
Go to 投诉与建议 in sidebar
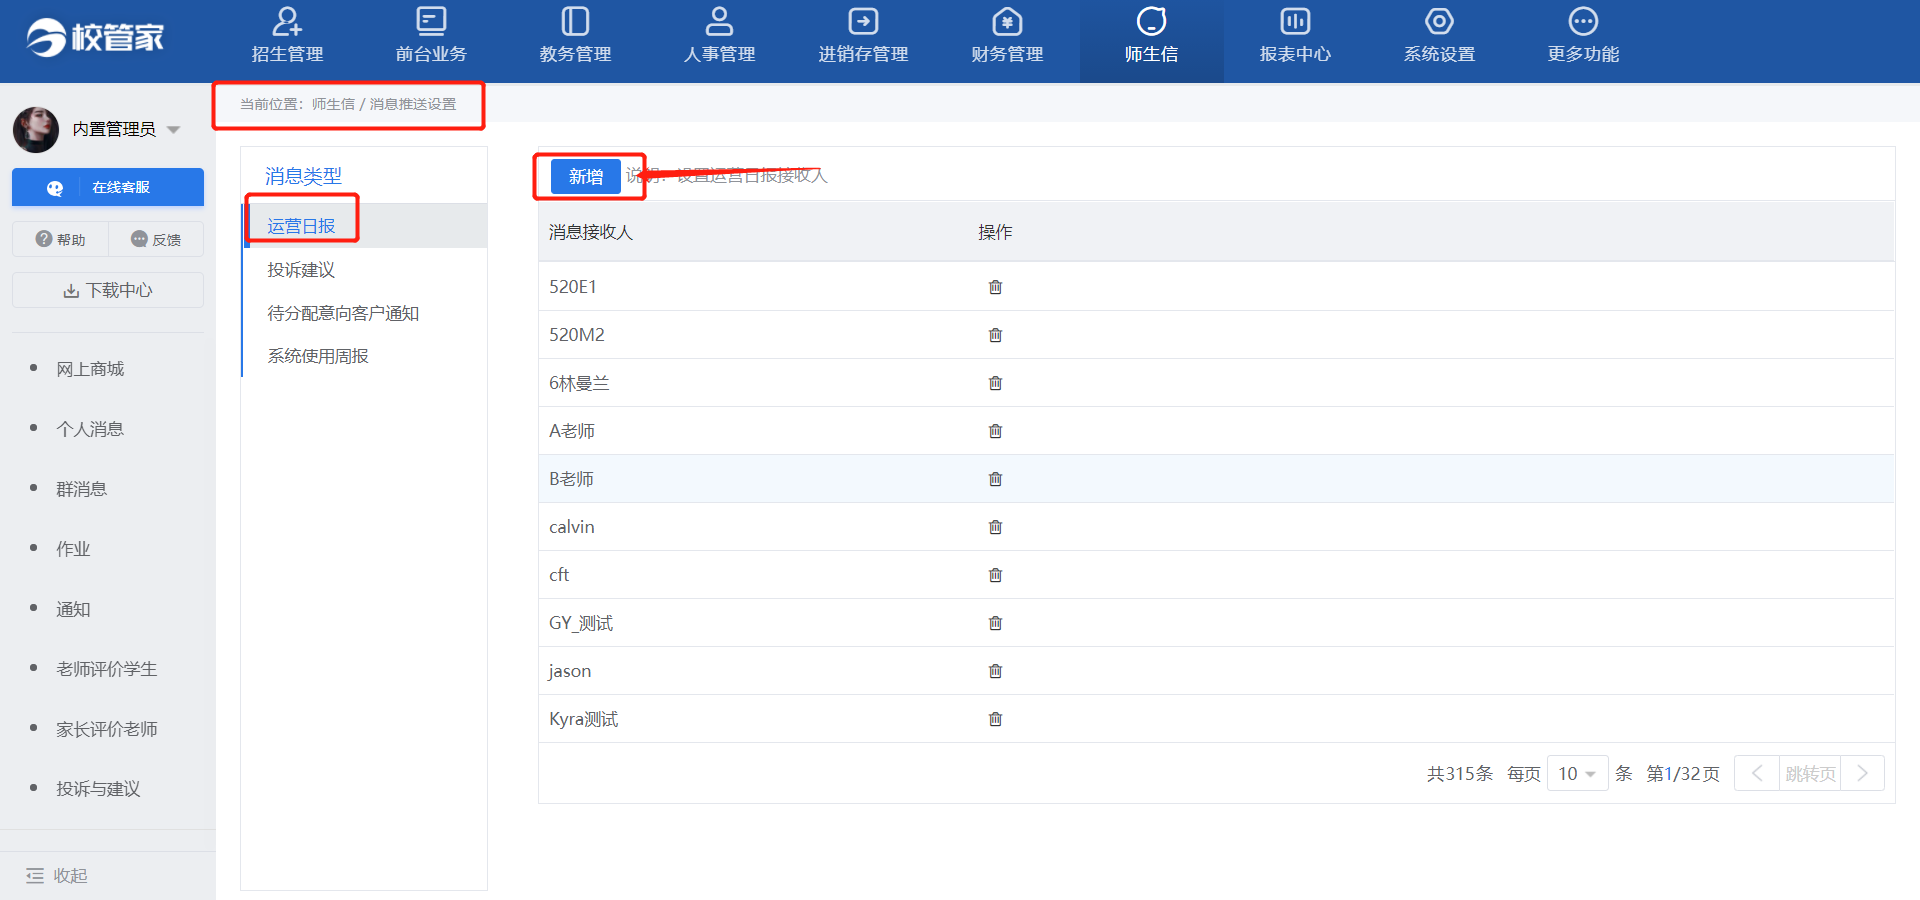point(98,789)
